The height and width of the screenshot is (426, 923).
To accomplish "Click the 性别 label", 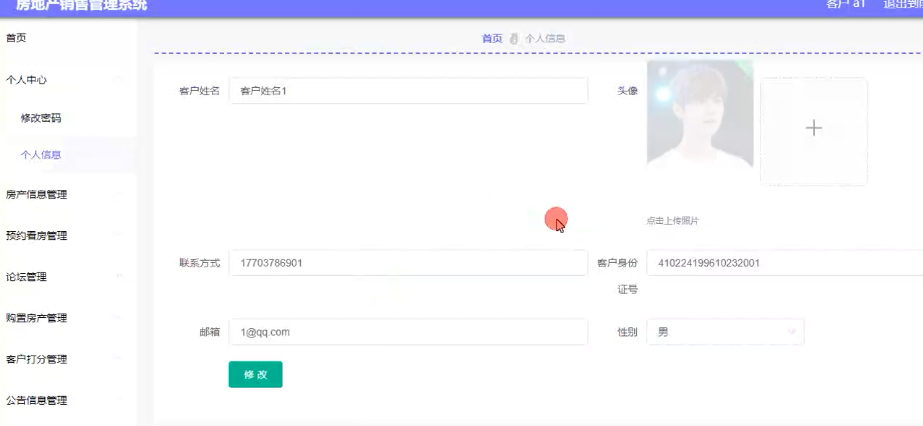I will coord(627,332).
